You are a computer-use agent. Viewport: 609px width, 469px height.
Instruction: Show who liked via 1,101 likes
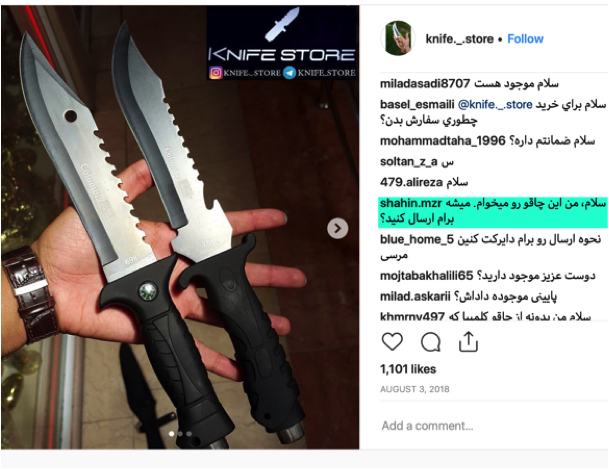pos(408,369)
